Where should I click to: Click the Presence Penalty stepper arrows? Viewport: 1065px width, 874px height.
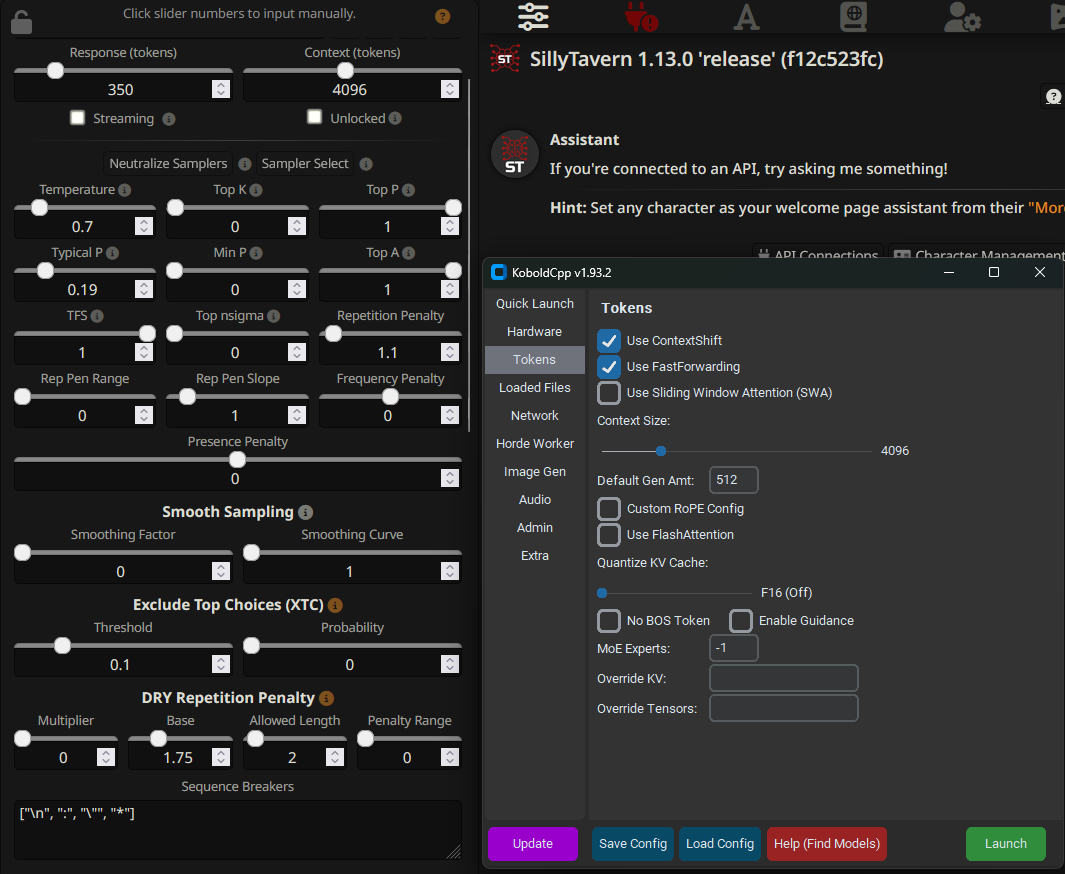(450, 479)
